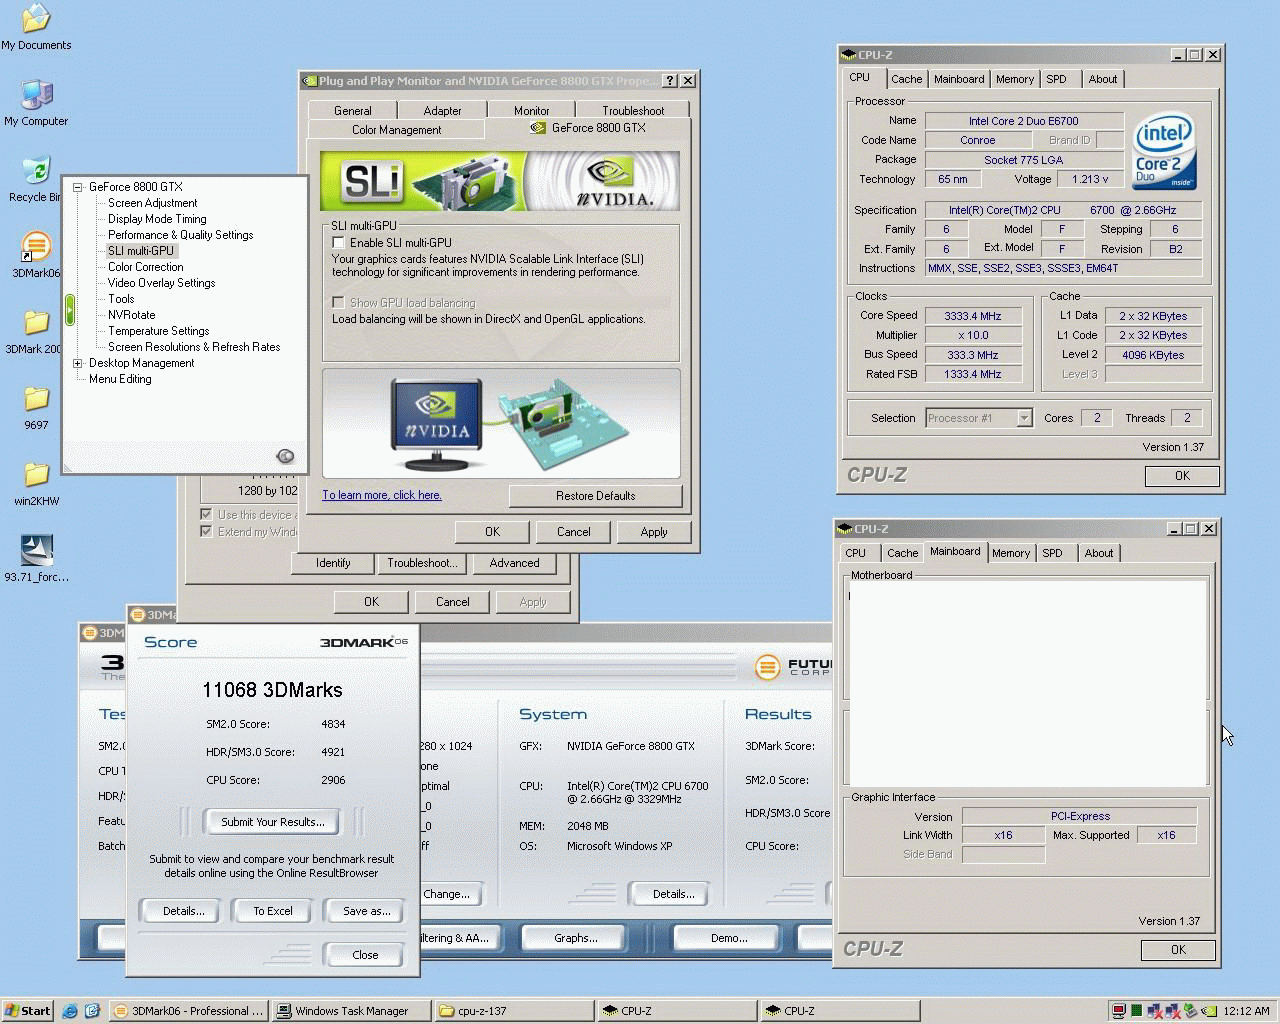Switch to Color Management tab

tap(396, 130)
